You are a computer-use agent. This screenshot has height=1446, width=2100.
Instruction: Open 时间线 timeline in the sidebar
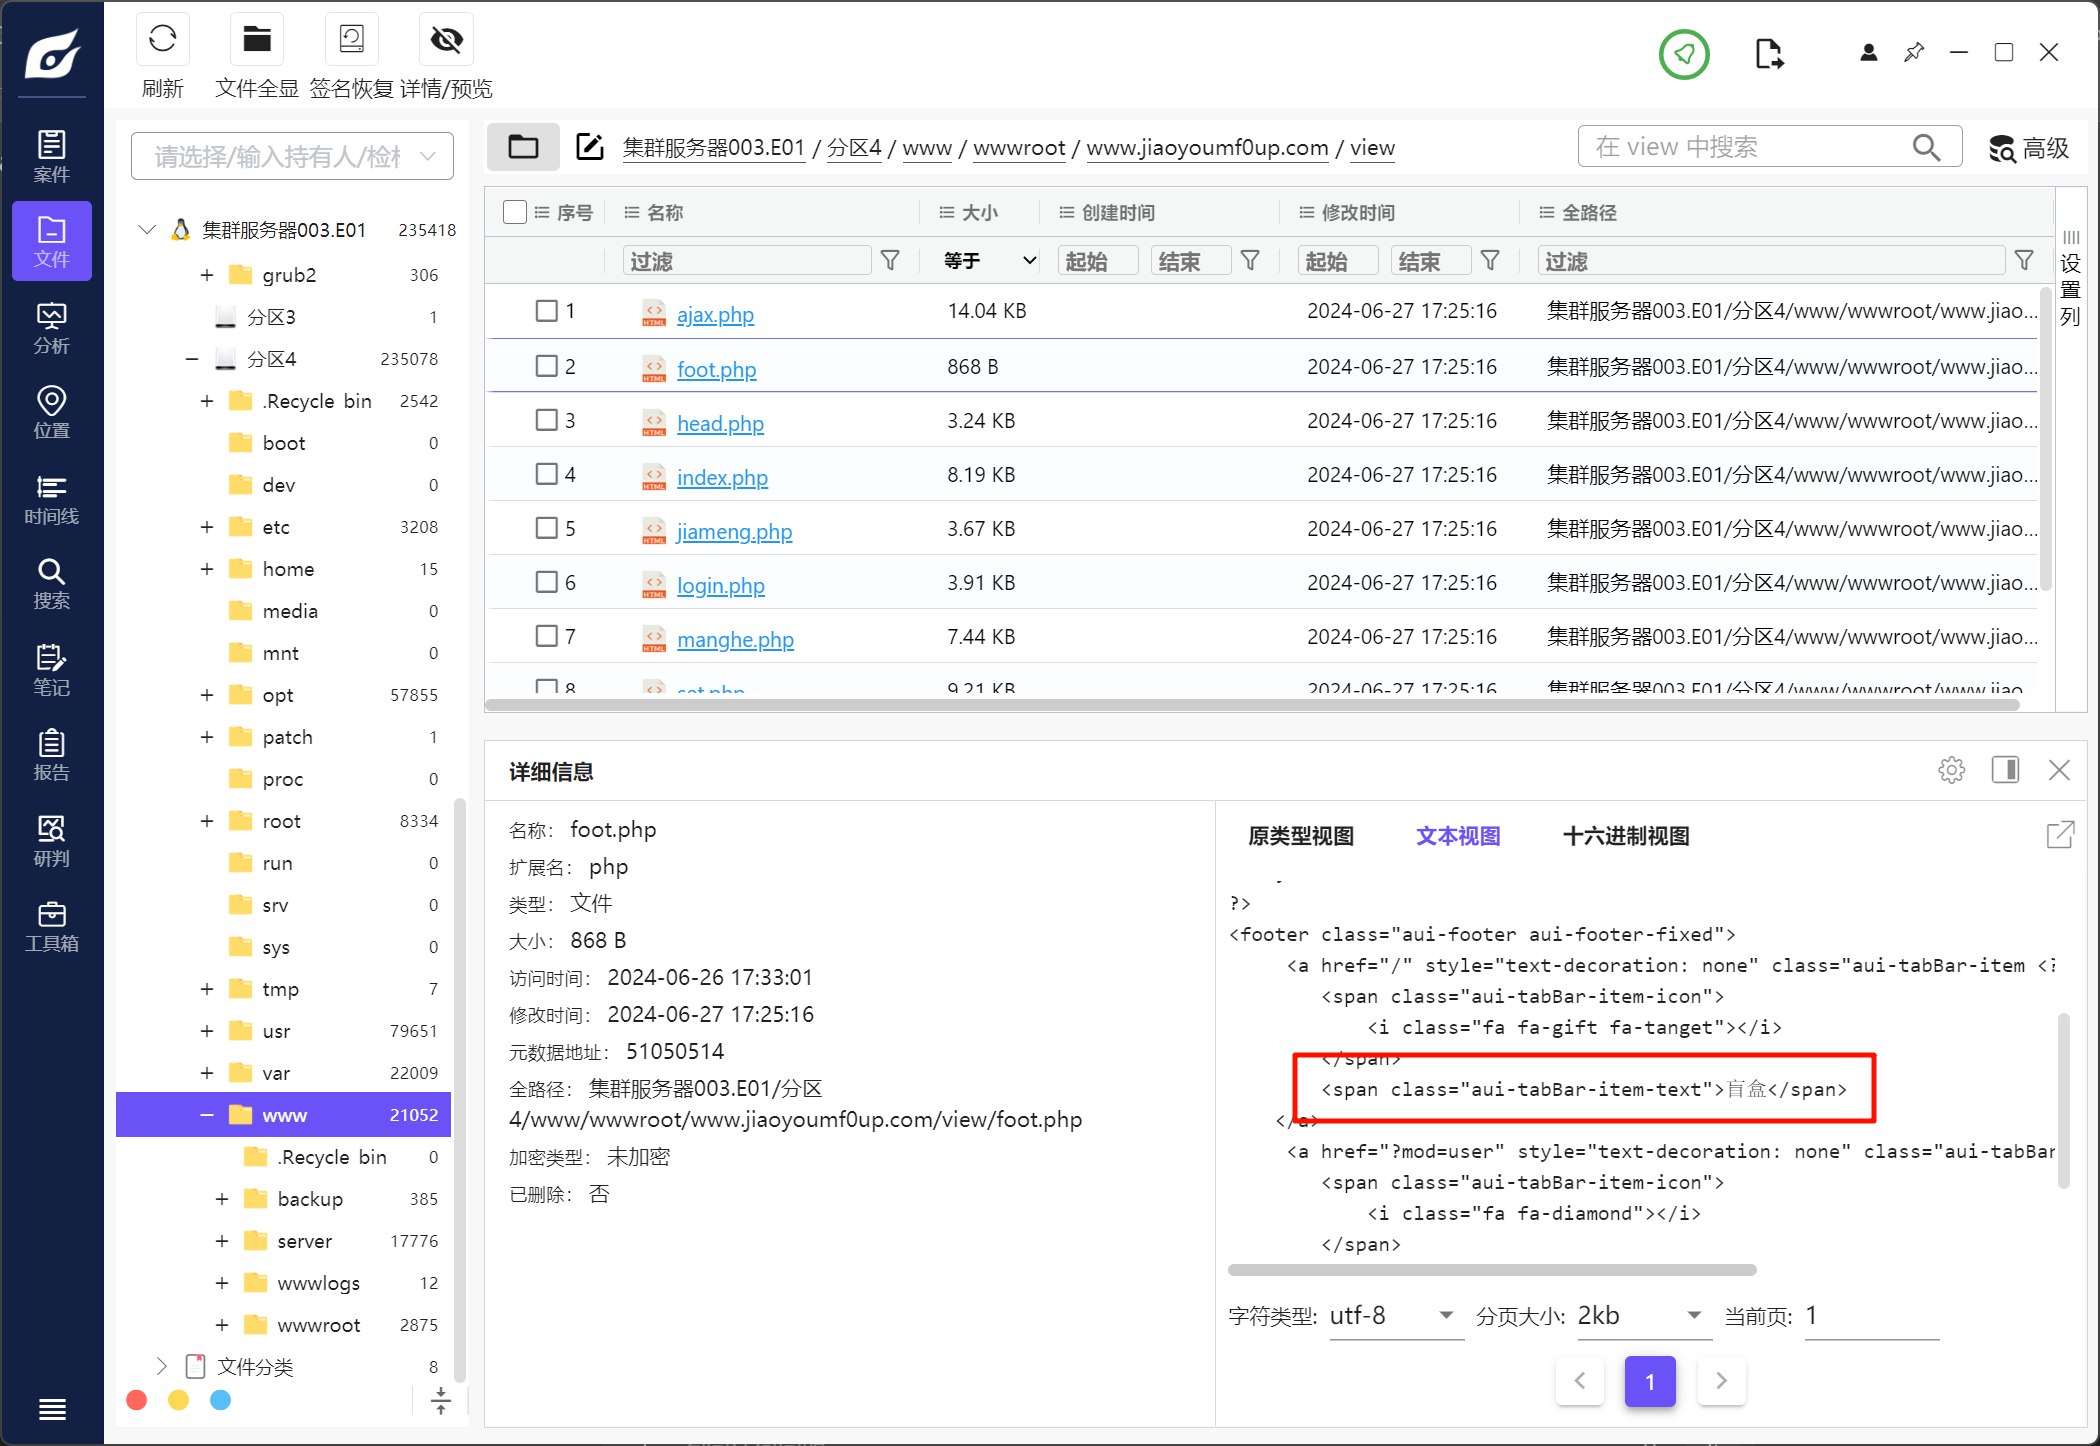[x=51, y=499]
